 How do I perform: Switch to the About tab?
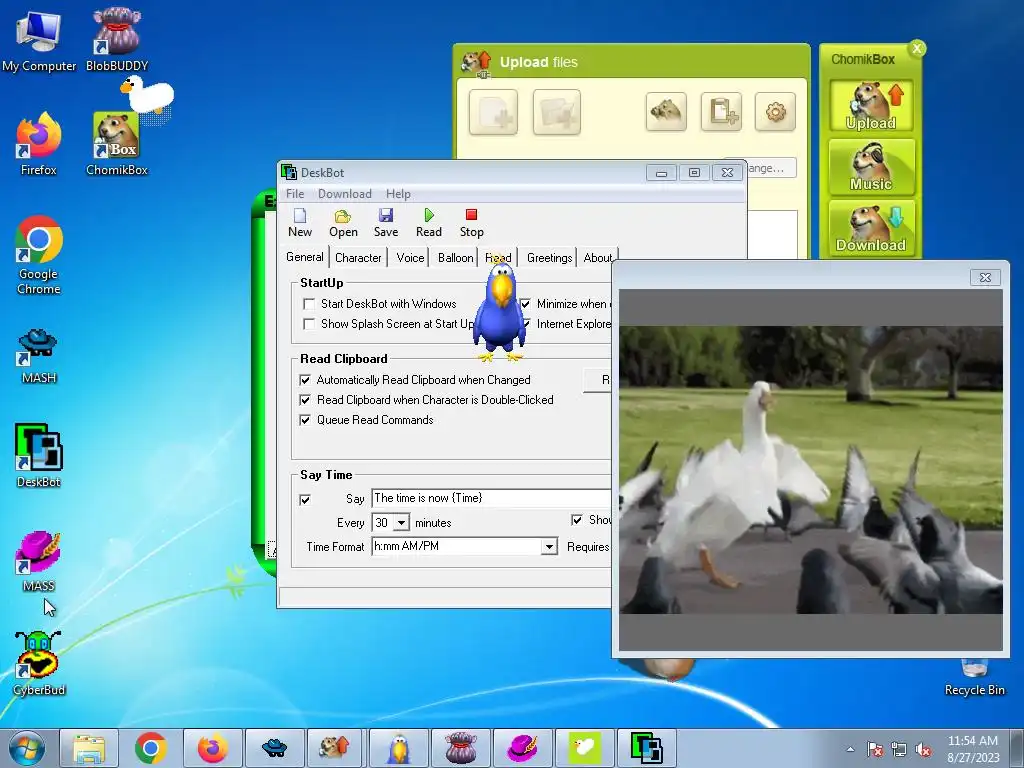(598, 258)
